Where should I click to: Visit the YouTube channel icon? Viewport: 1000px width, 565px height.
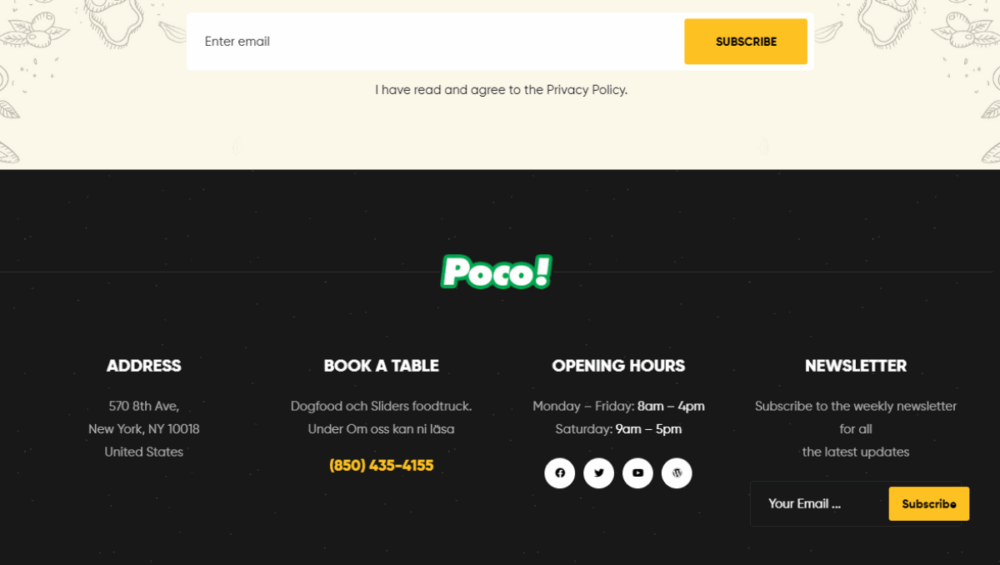click(638, 473)
